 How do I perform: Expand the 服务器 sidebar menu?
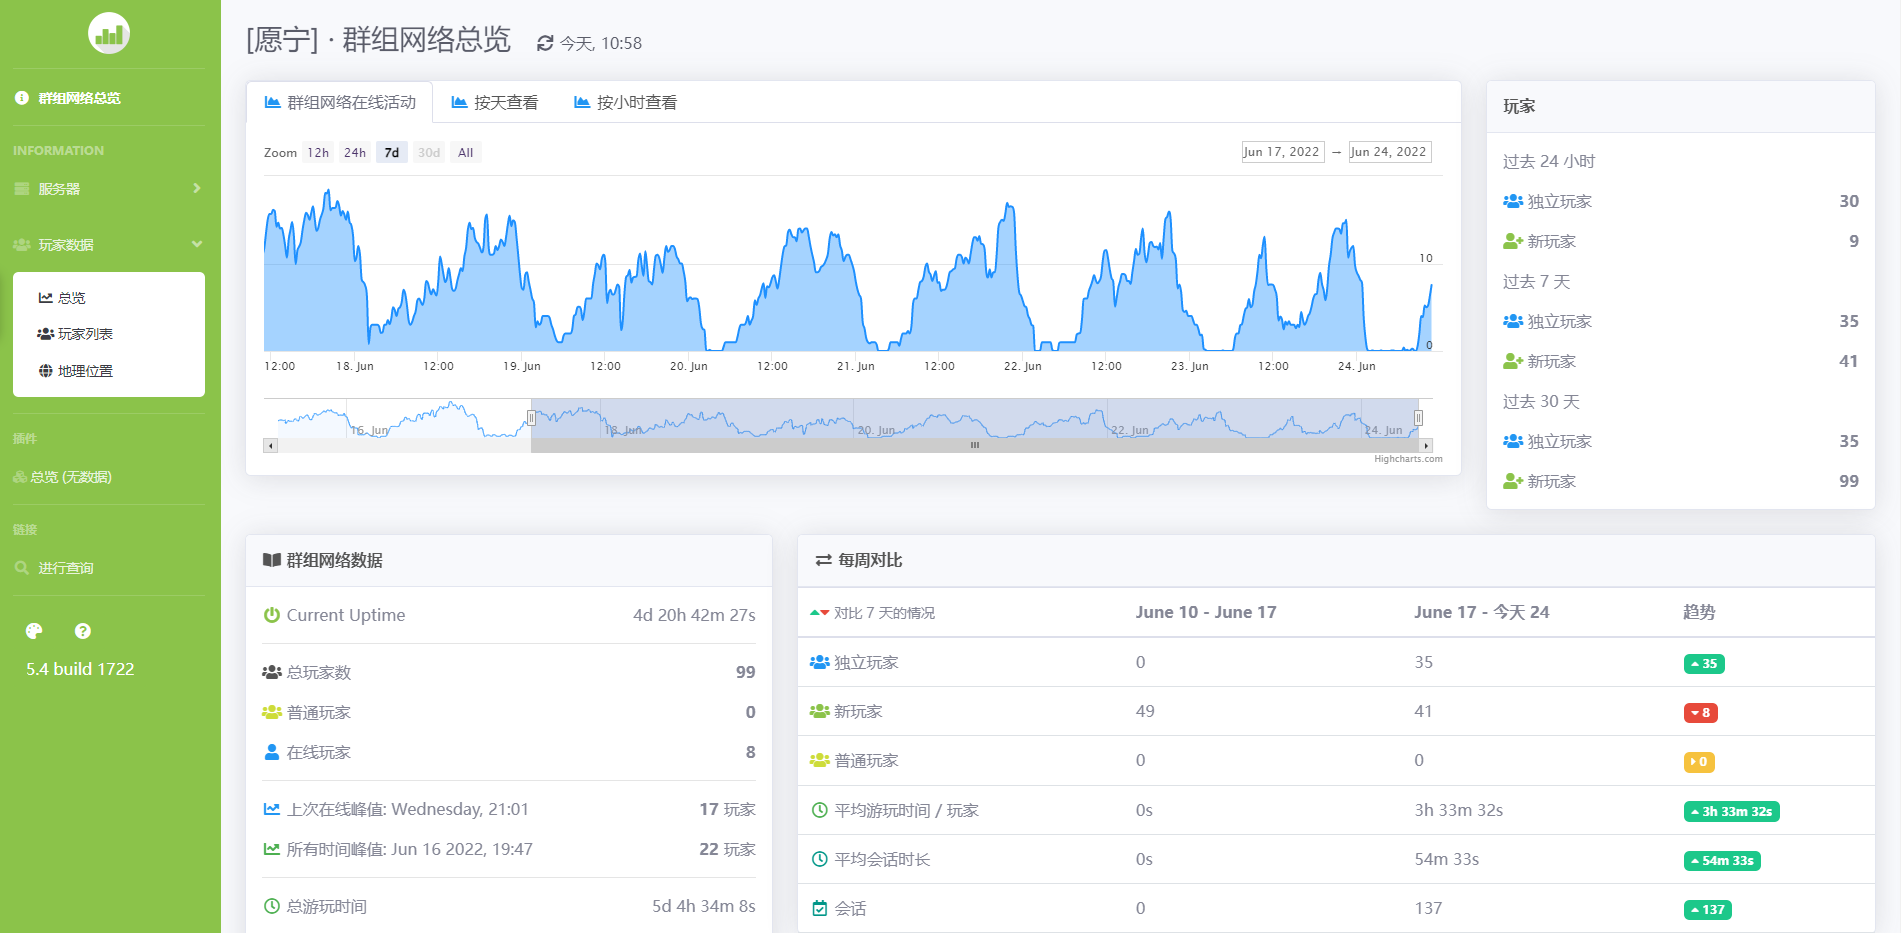click(x=108, y=189)
